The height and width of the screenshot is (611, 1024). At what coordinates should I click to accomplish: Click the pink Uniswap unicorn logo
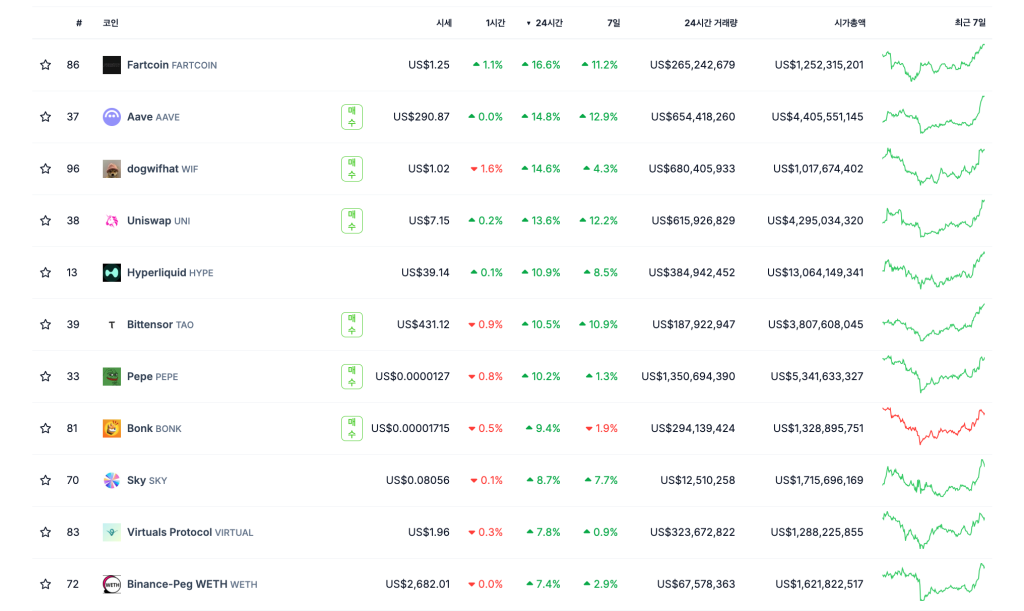pyautogui.click(x=112, y=221)
